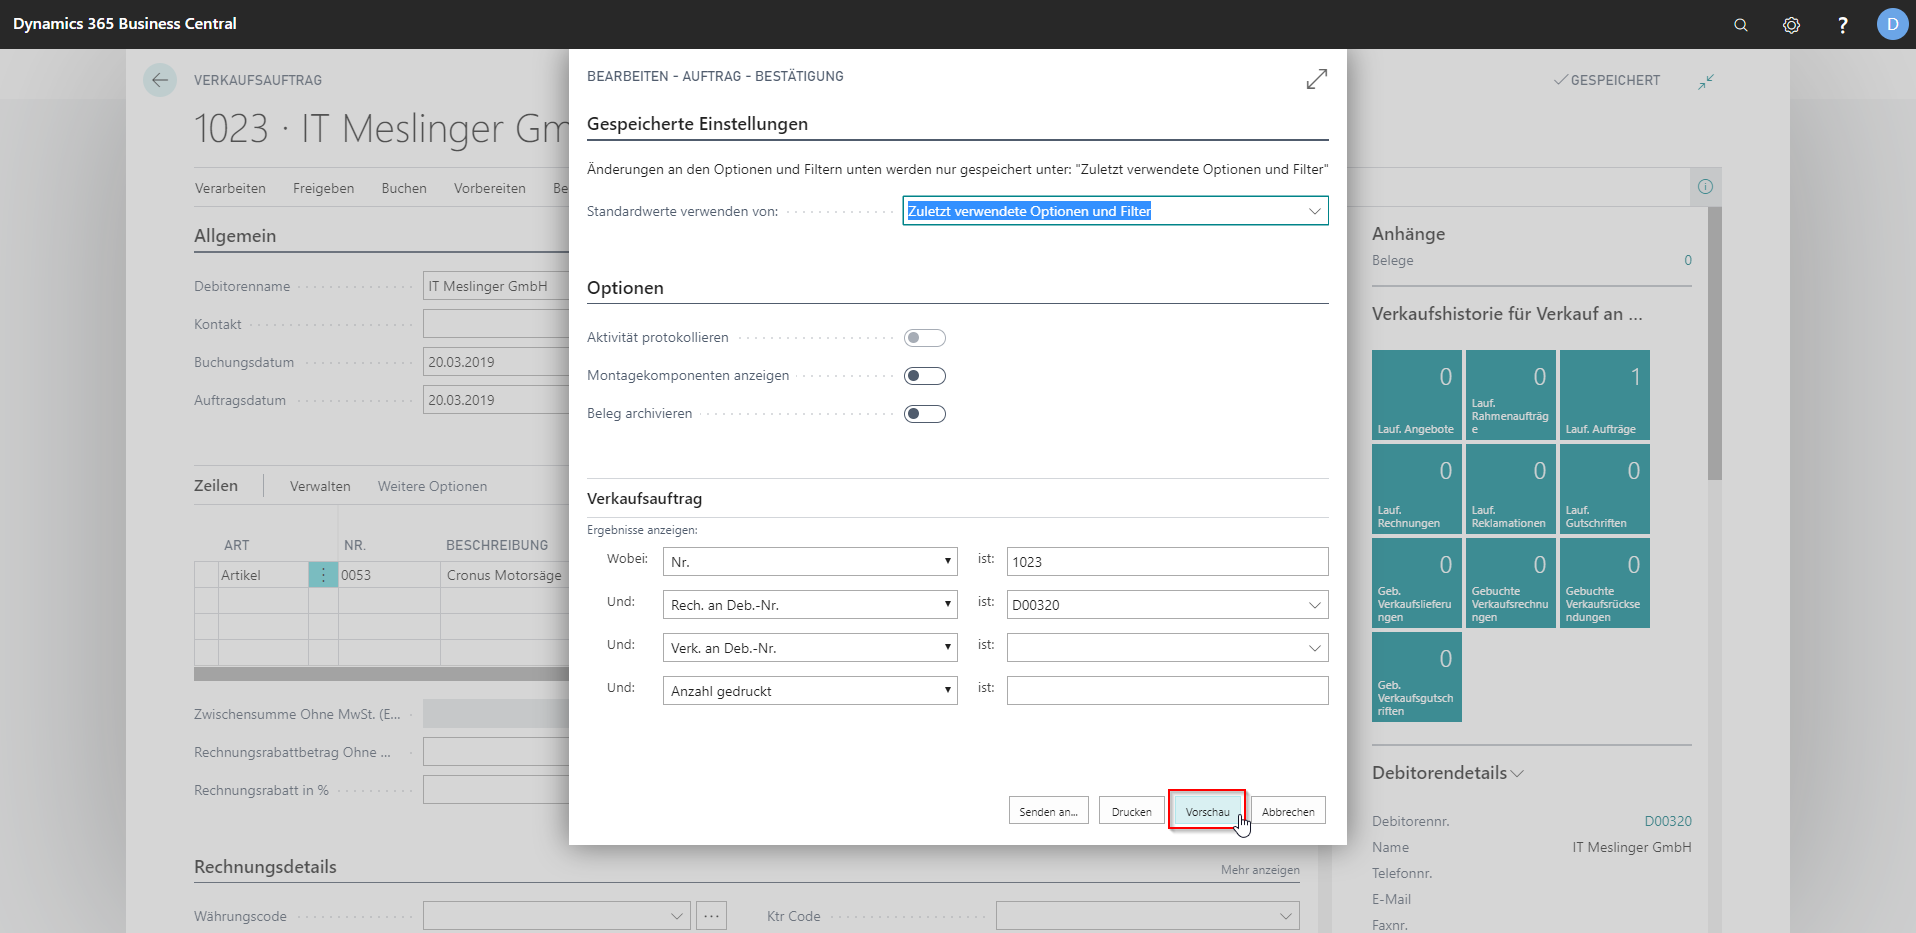The width and height of the screenshot is (1916, 933).
Task: Open the Währungscode dropdown
Action: point(676,916)
